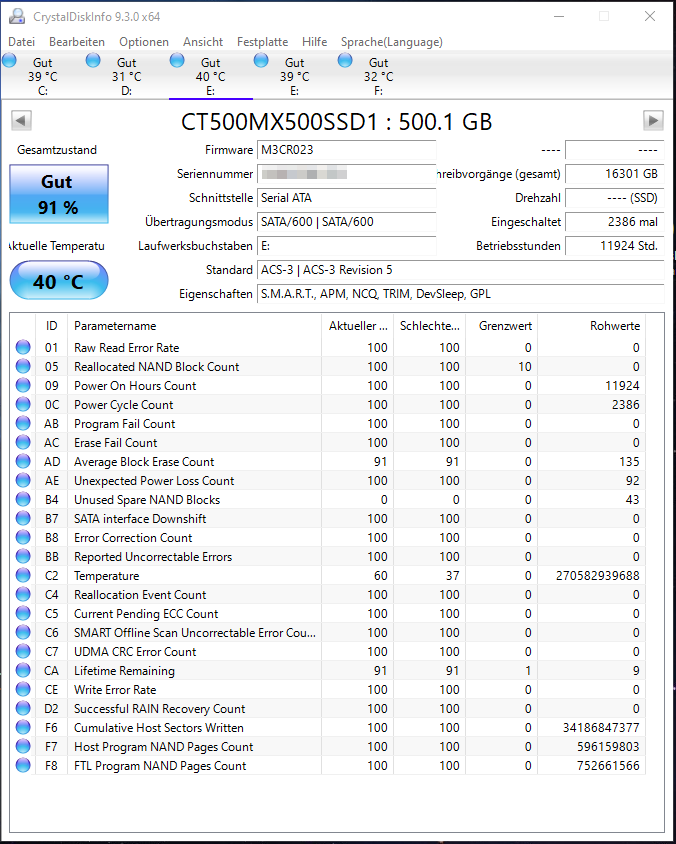The width and height of the screenshot is (676, 844).
Task: Switch to the E: 39 °C drive tab
Action: pyautogui.click(x=294, y=76)
